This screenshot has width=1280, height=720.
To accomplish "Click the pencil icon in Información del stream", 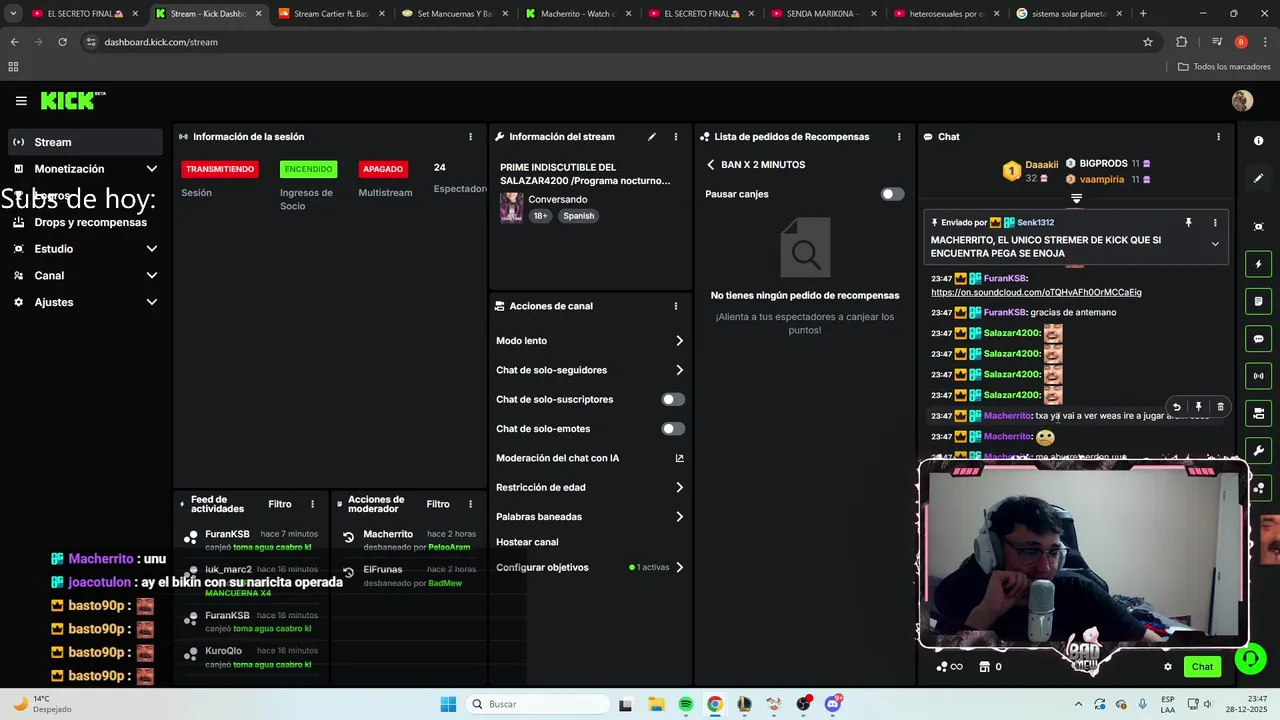I will [652, 137].
